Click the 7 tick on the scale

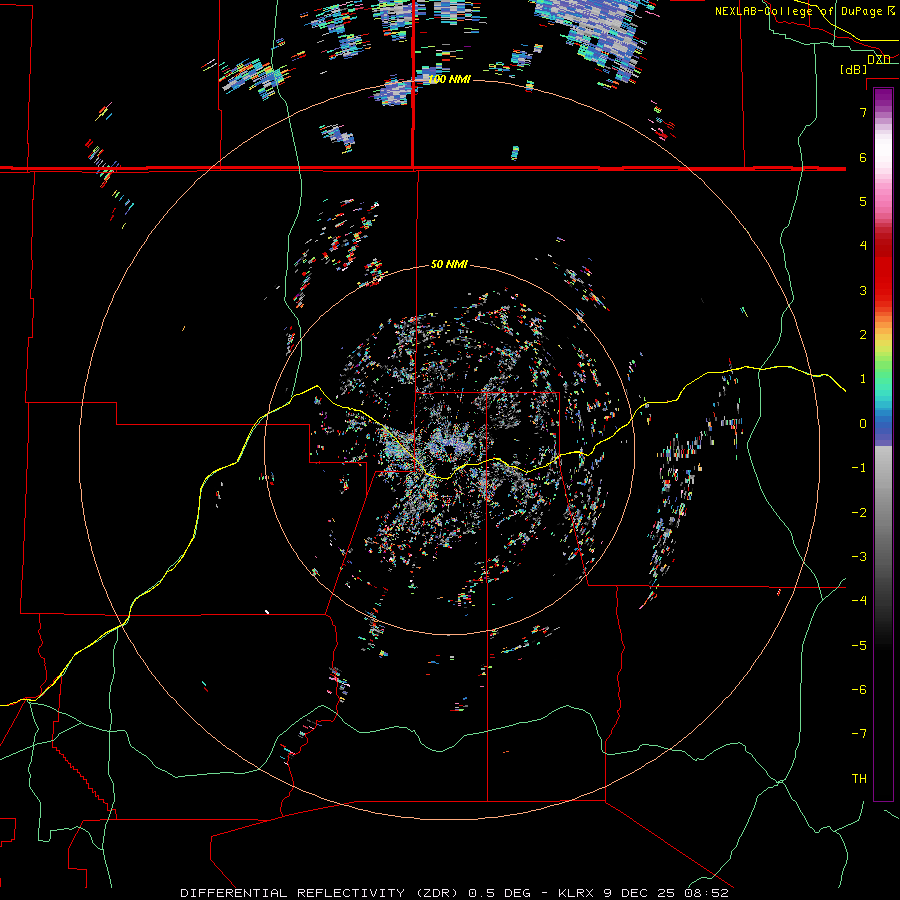[863, 112]
